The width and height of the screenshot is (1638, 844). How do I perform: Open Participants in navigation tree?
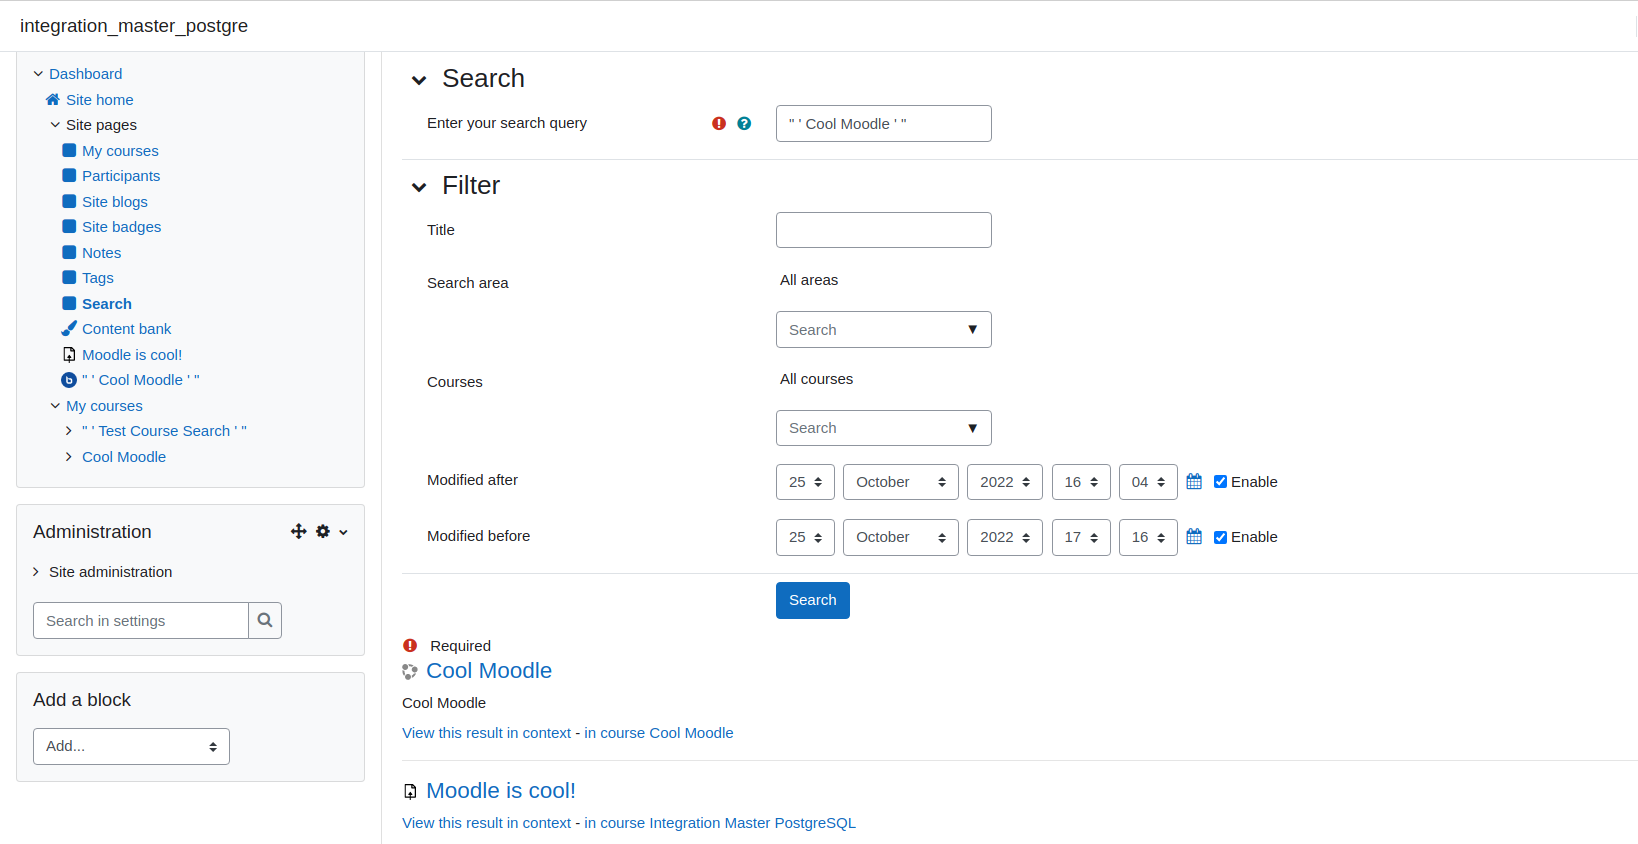pyautogui.click(x=121, y=175)
